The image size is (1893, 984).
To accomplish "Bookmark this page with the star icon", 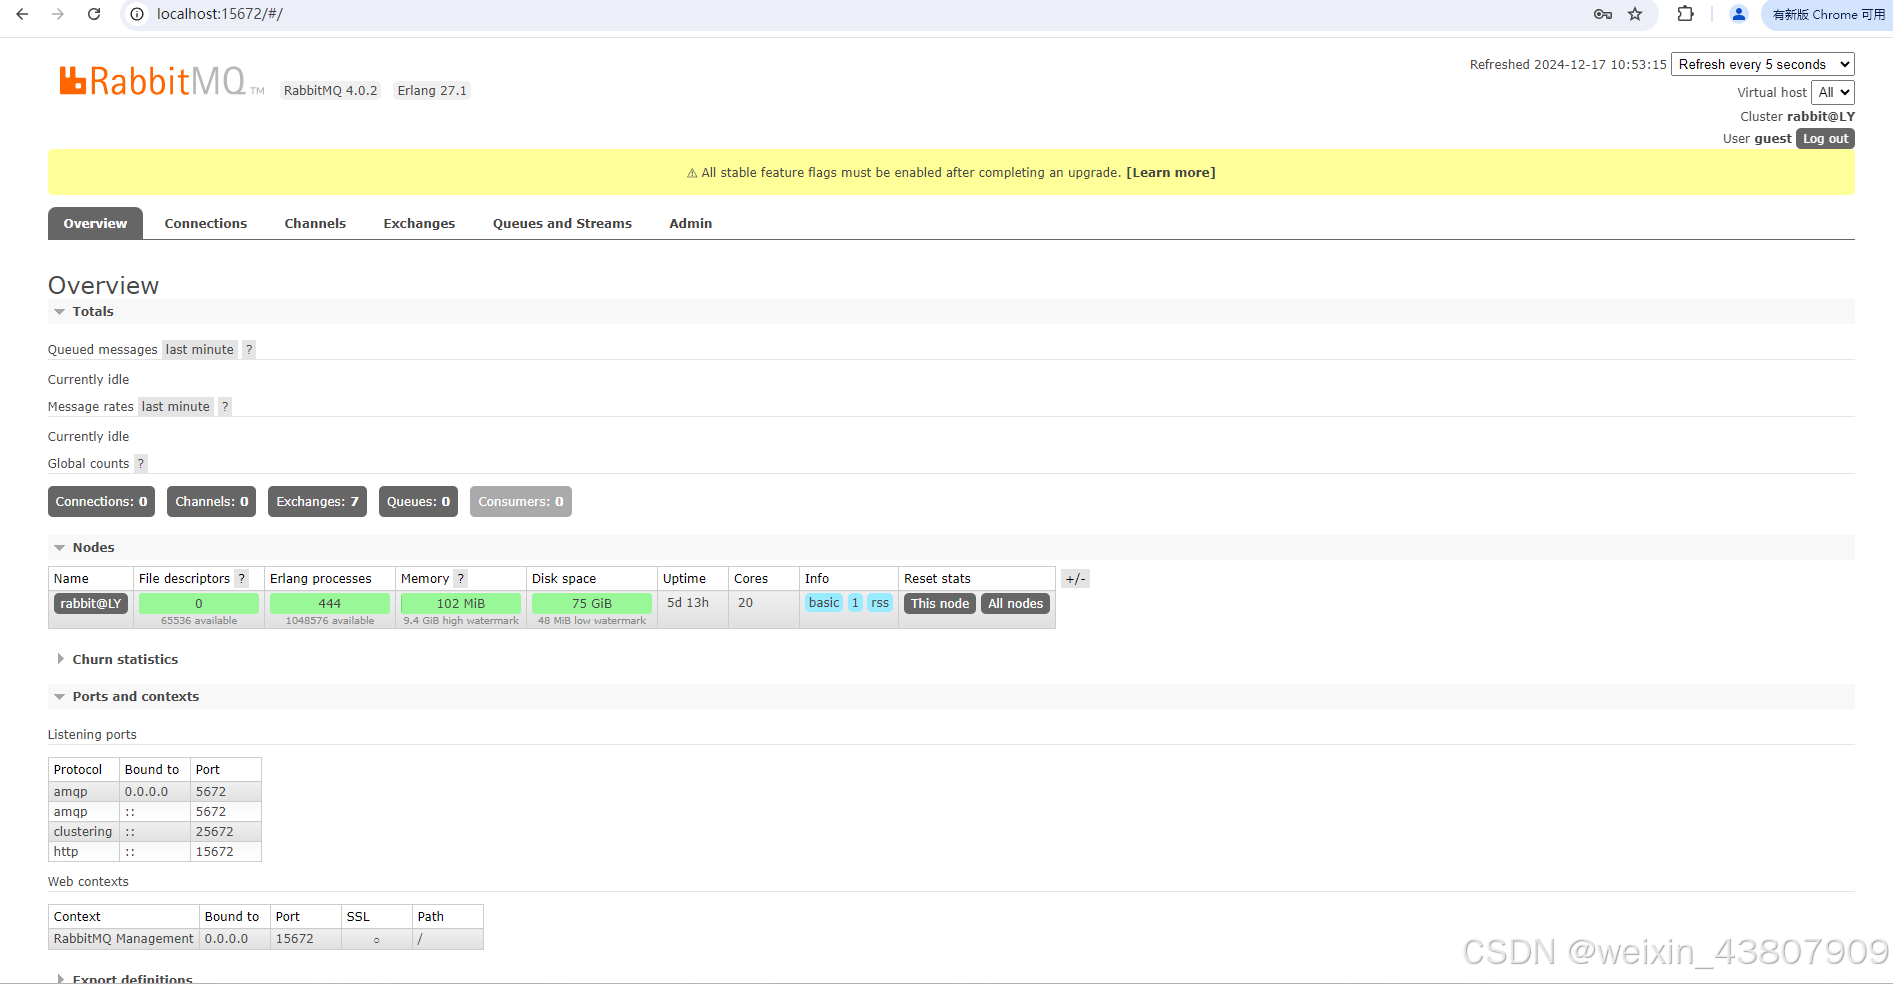I will tap(1635, 14).
